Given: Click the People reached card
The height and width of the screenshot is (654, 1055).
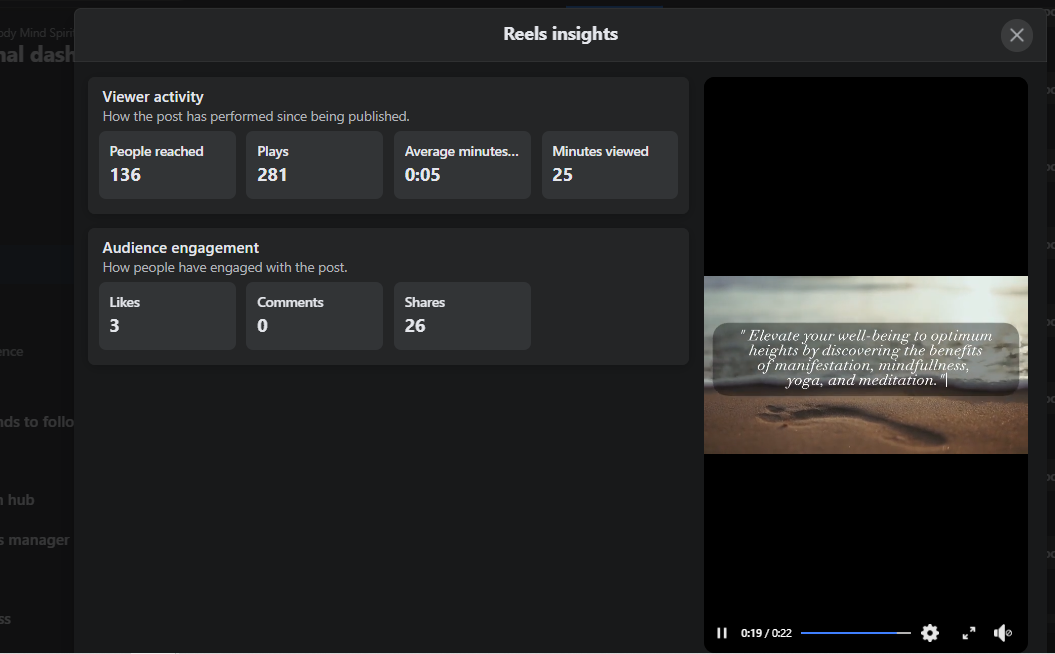Looking at the screenshot, I should click(x=168, y=165).
